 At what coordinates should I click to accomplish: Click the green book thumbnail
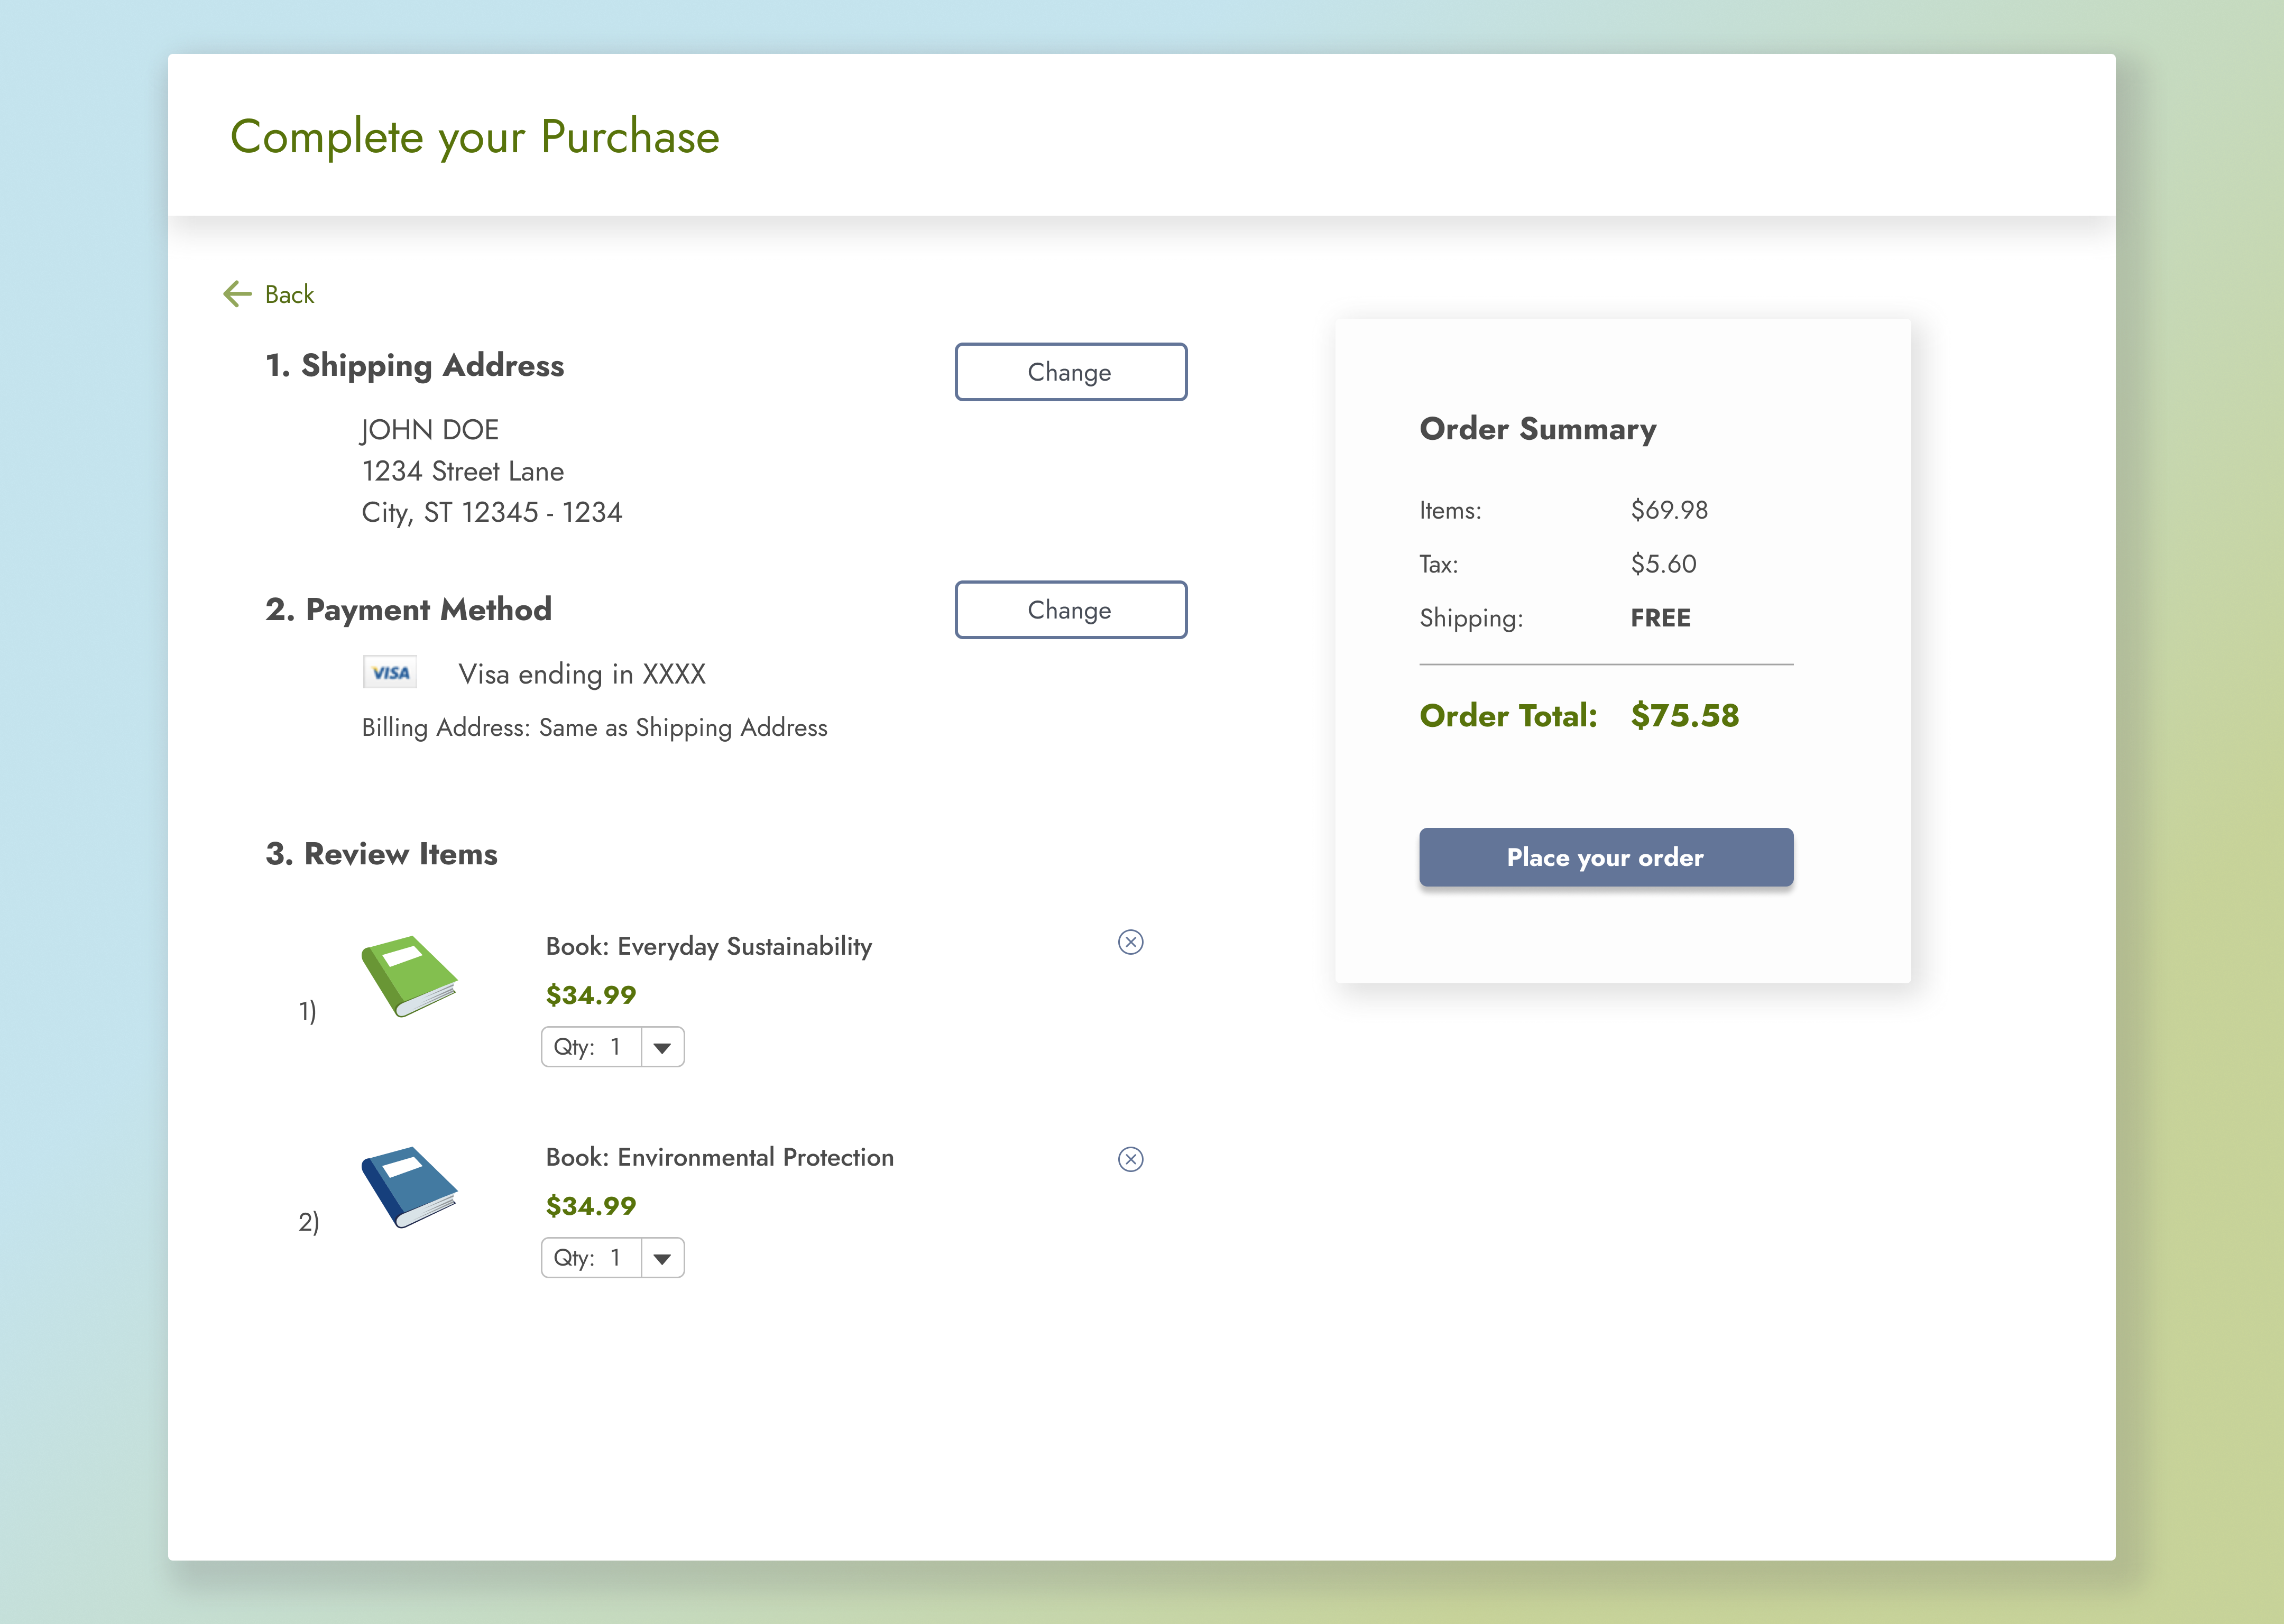click(409, 976)
